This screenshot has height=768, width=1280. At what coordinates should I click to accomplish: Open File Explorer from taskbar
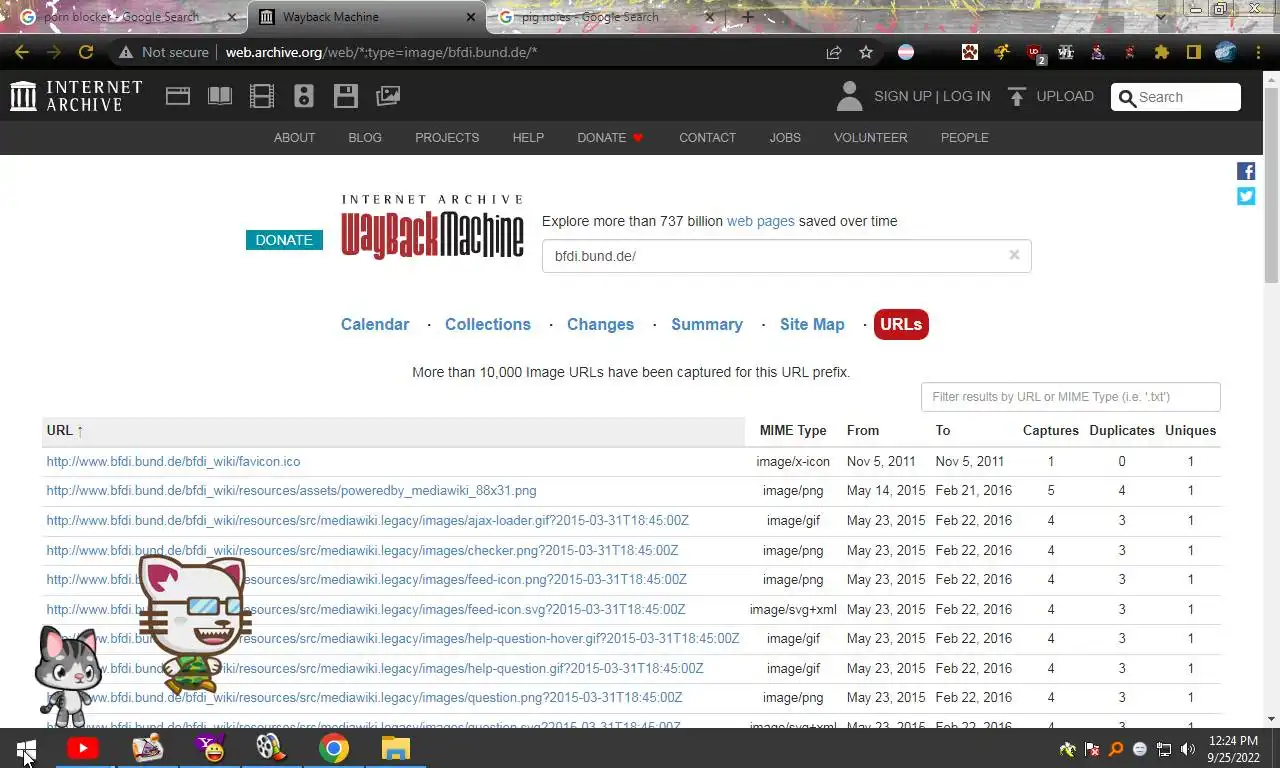(x=396, y=748)
